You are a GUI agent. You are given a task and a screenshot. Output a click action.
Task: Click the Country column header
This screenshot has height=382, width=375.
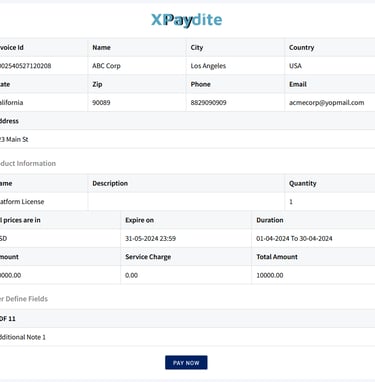pos(301,47)
